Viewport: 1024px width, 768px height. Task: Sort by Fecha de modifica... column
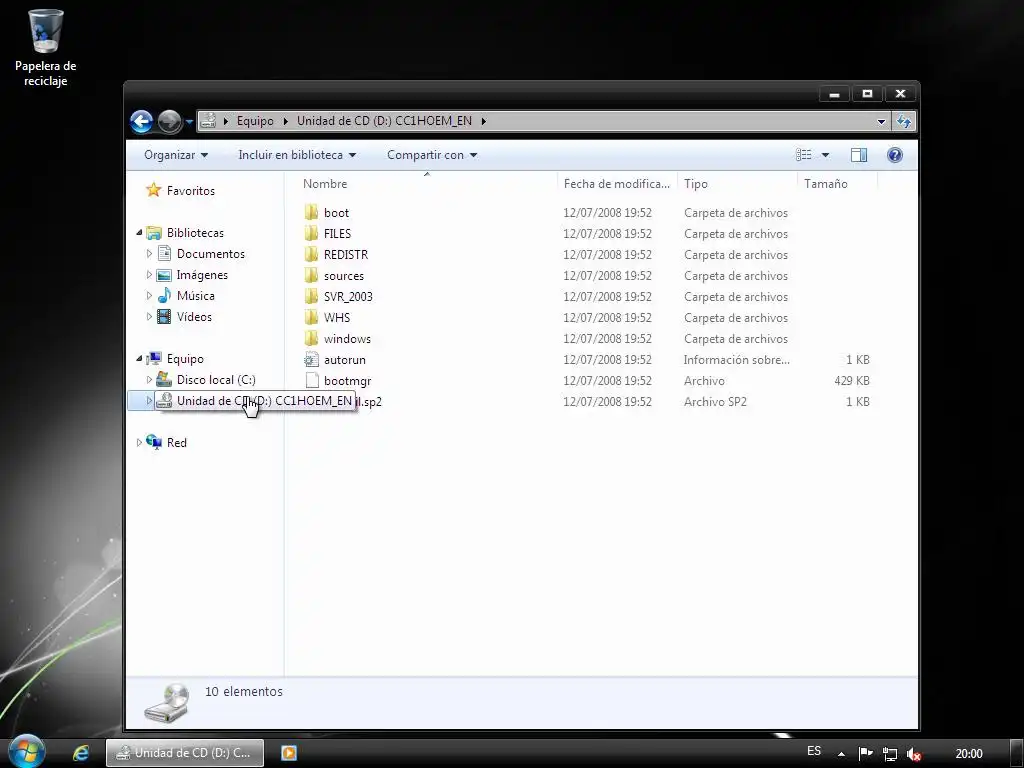point(617,184)
